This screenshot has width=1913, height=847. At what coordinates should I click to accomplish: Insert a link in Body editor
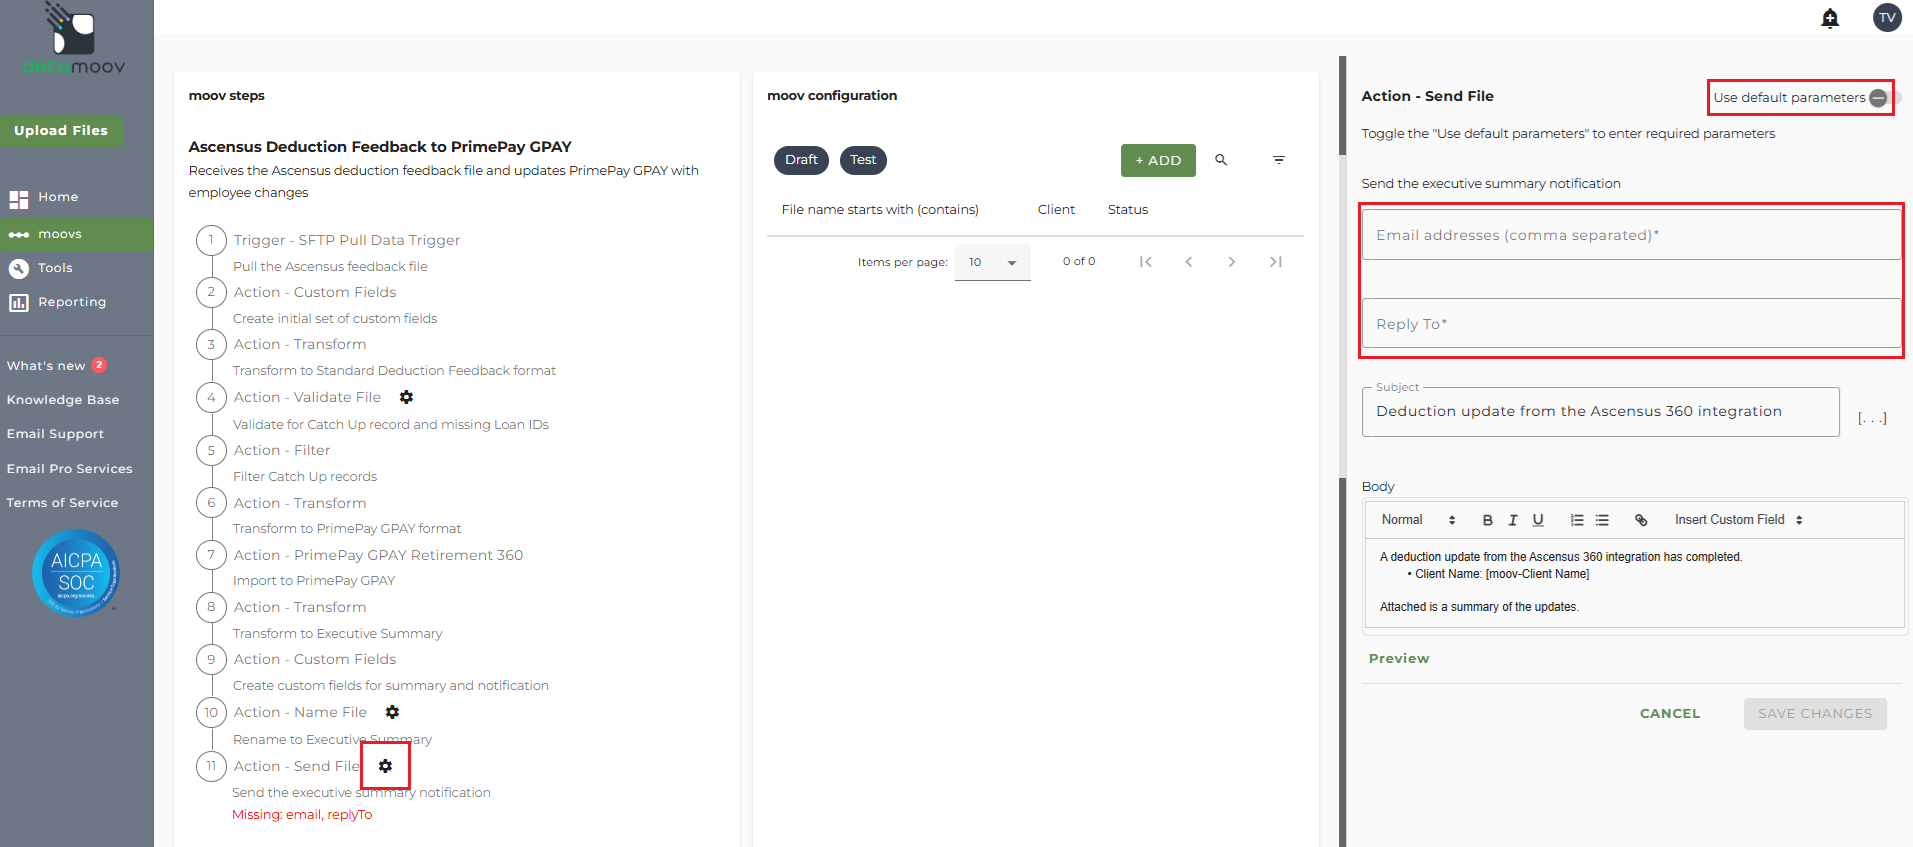(x=1641, y=520)
